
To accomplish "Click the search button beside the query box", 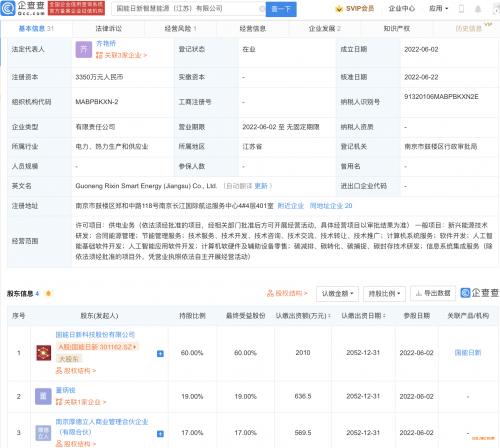I will coord(281,9).
